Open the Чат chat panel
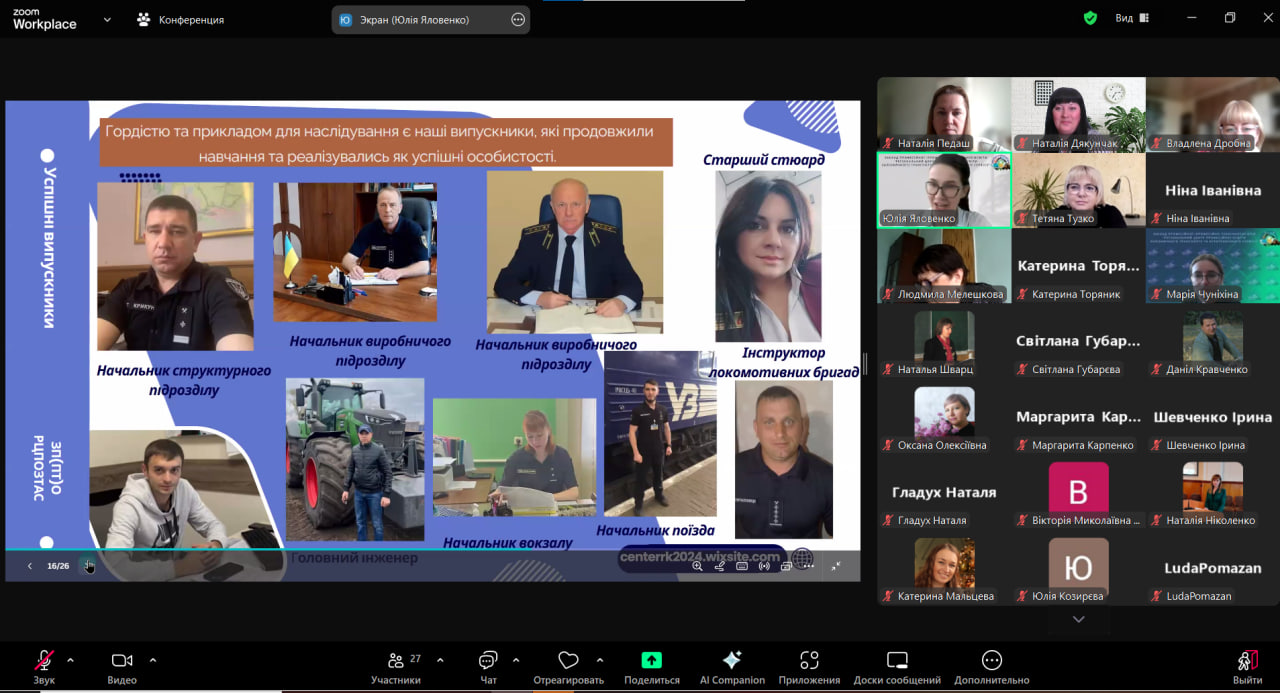The height and width of the screenshot is (693, 1280). point(488,667)
